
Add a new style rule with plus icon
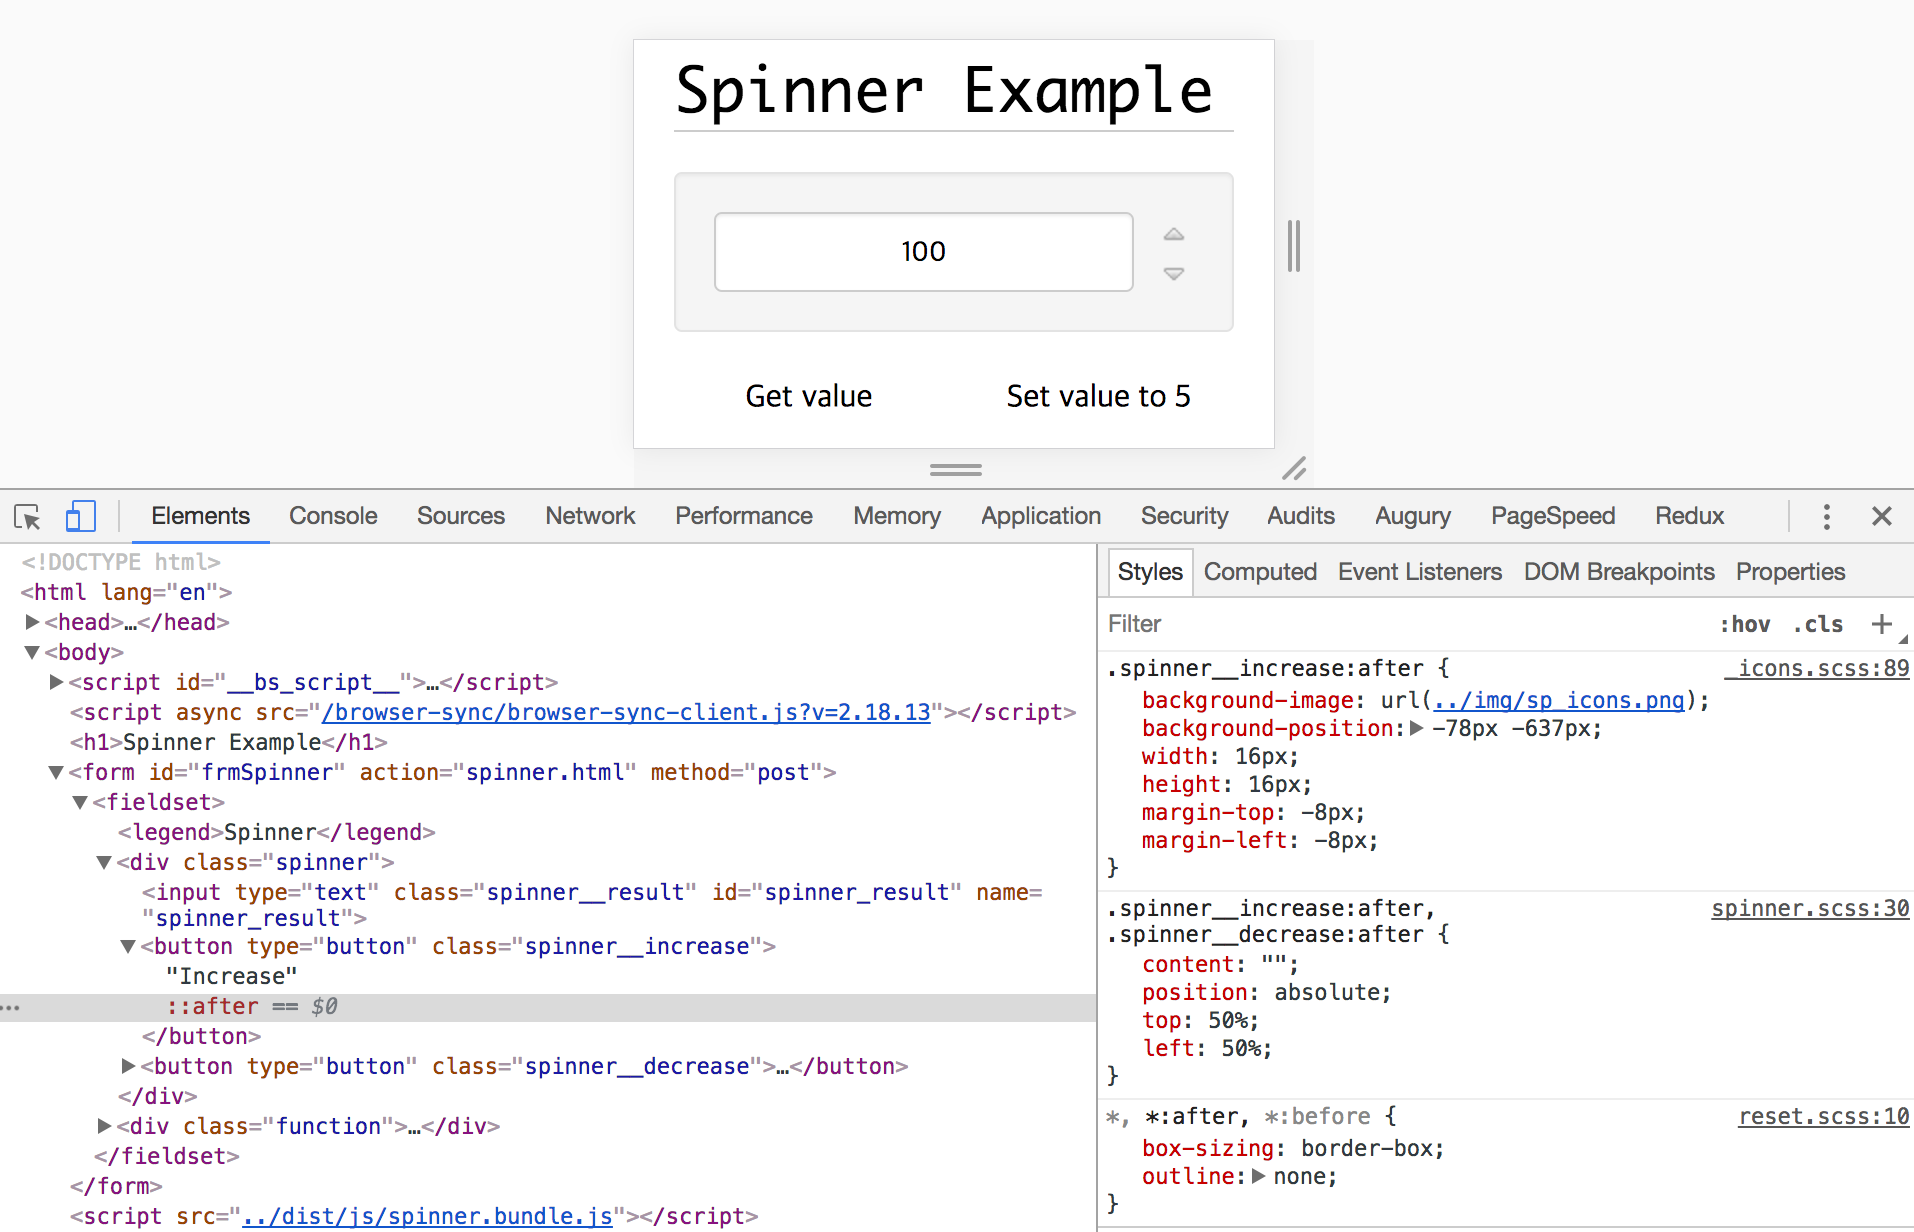pyautogui.click(x=1881, y=624)
